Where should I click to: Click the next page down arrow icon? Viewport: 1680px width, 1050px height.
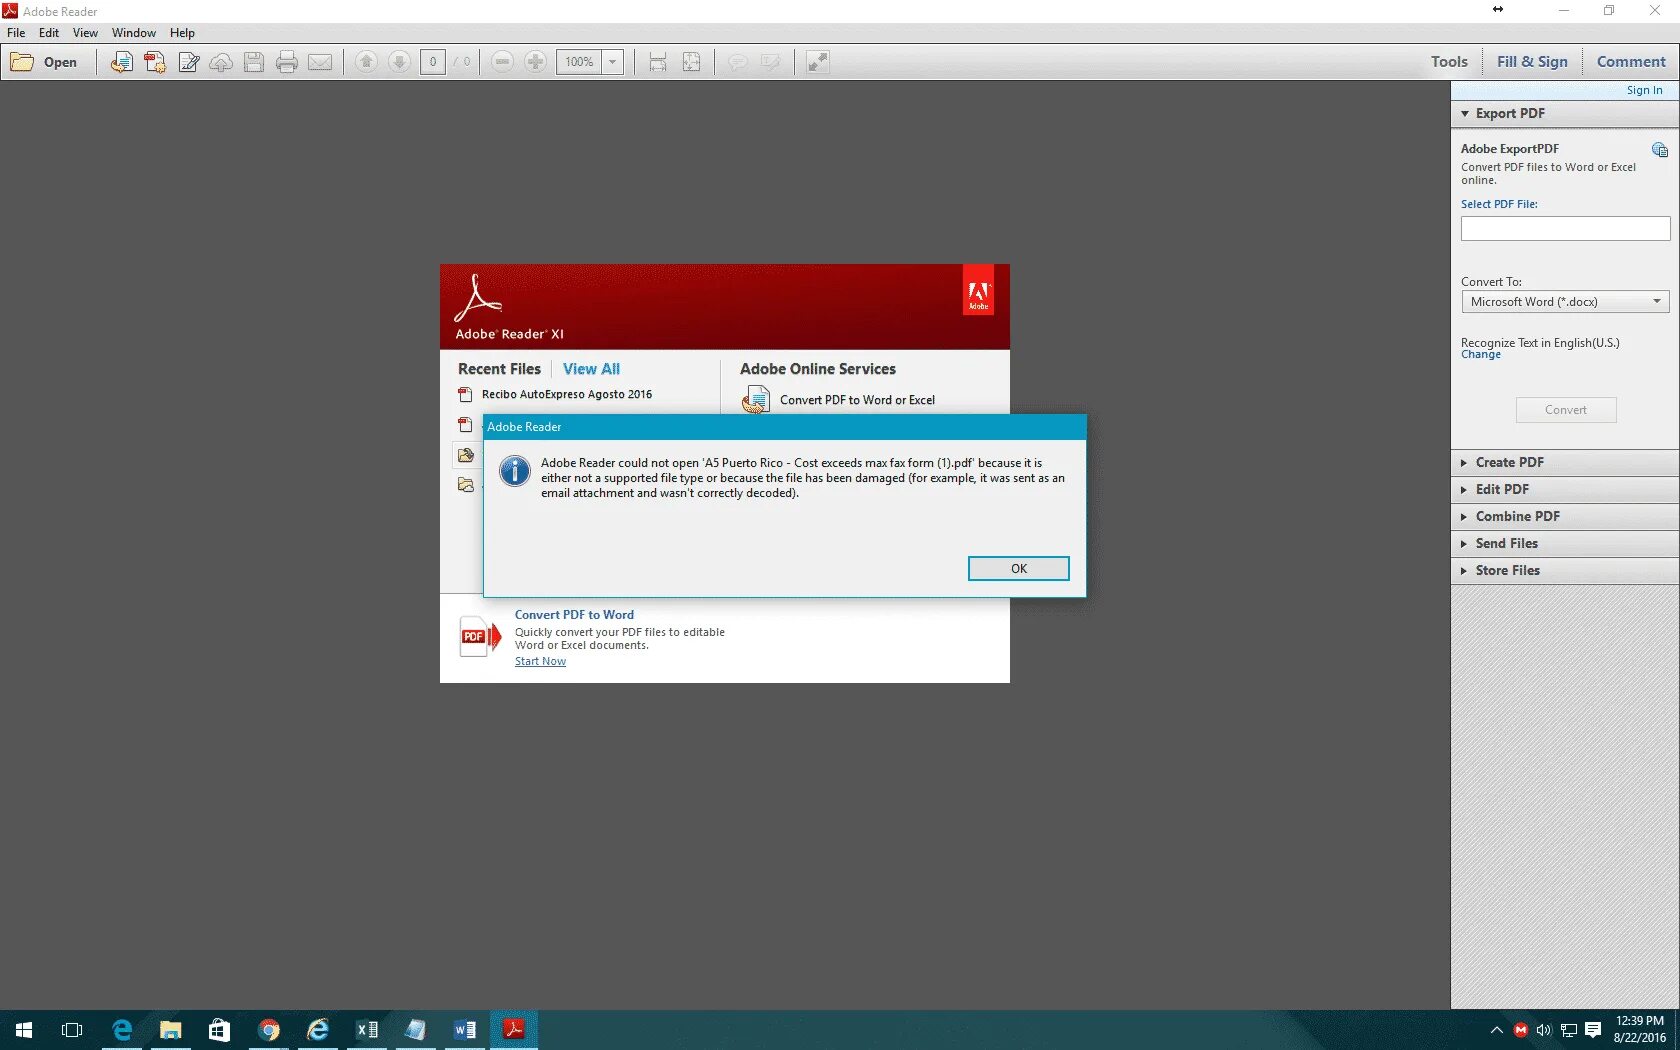(x=399, y=62)
